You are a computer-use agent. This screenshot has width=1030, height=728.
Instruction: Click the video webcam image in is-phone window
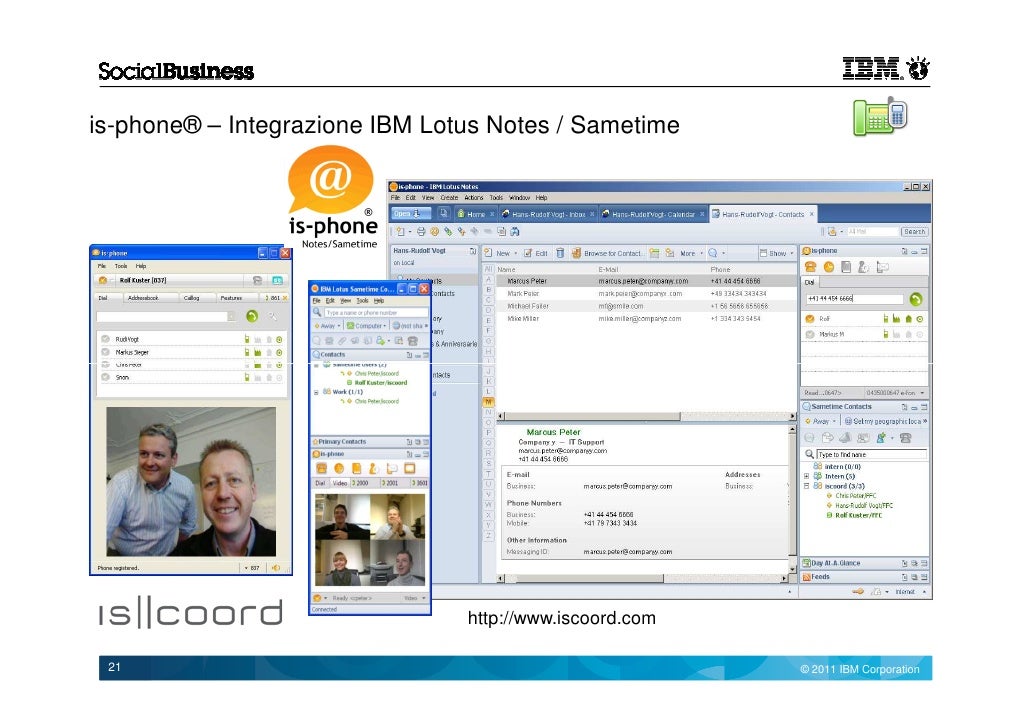191,482
